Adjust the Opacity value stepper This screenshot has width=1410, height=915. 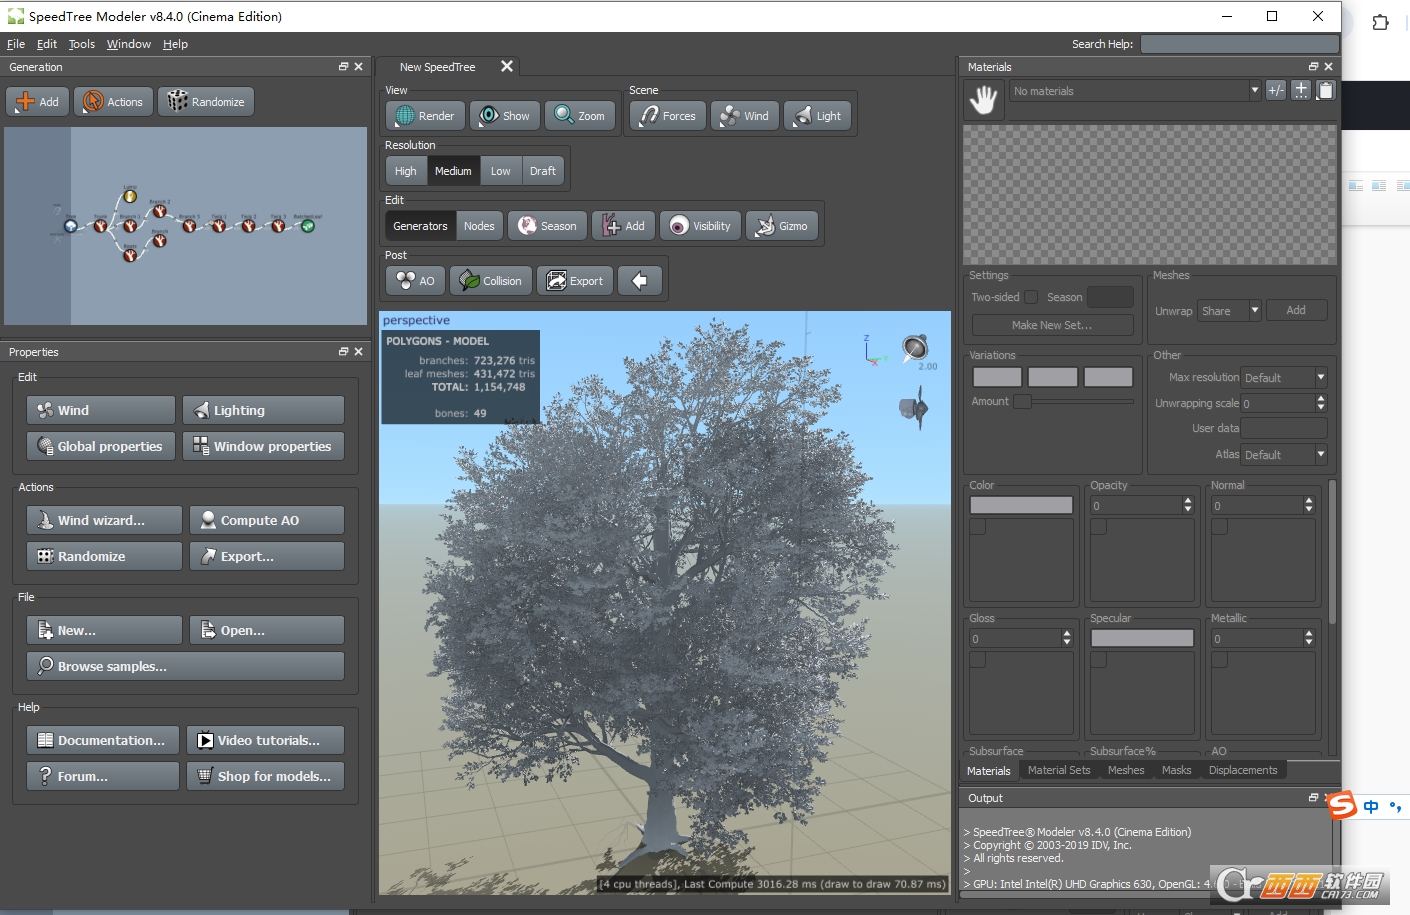pyautogui.click(x=1188, y=505)
